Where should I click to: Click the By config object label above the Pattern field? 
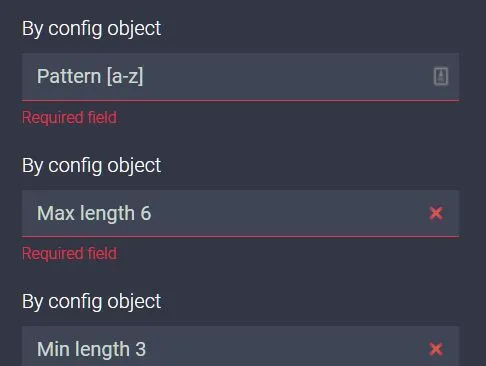pyautogui.click(x=92, y=29)
